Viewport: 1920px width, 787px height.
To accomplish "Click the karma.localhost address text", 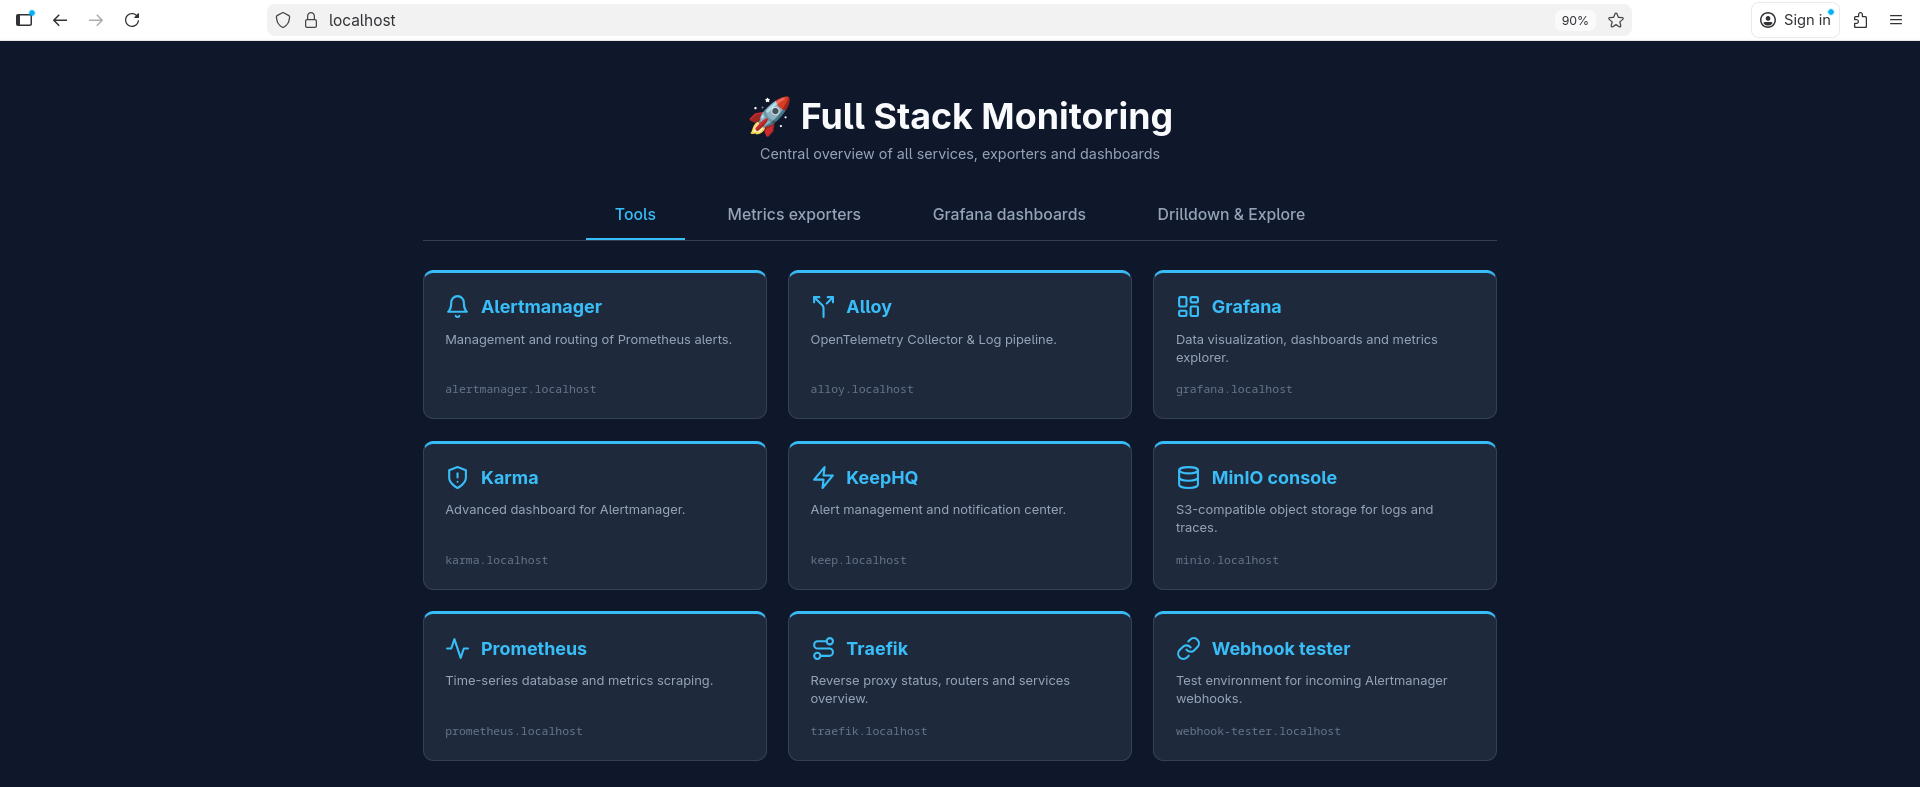I will 496,561.
